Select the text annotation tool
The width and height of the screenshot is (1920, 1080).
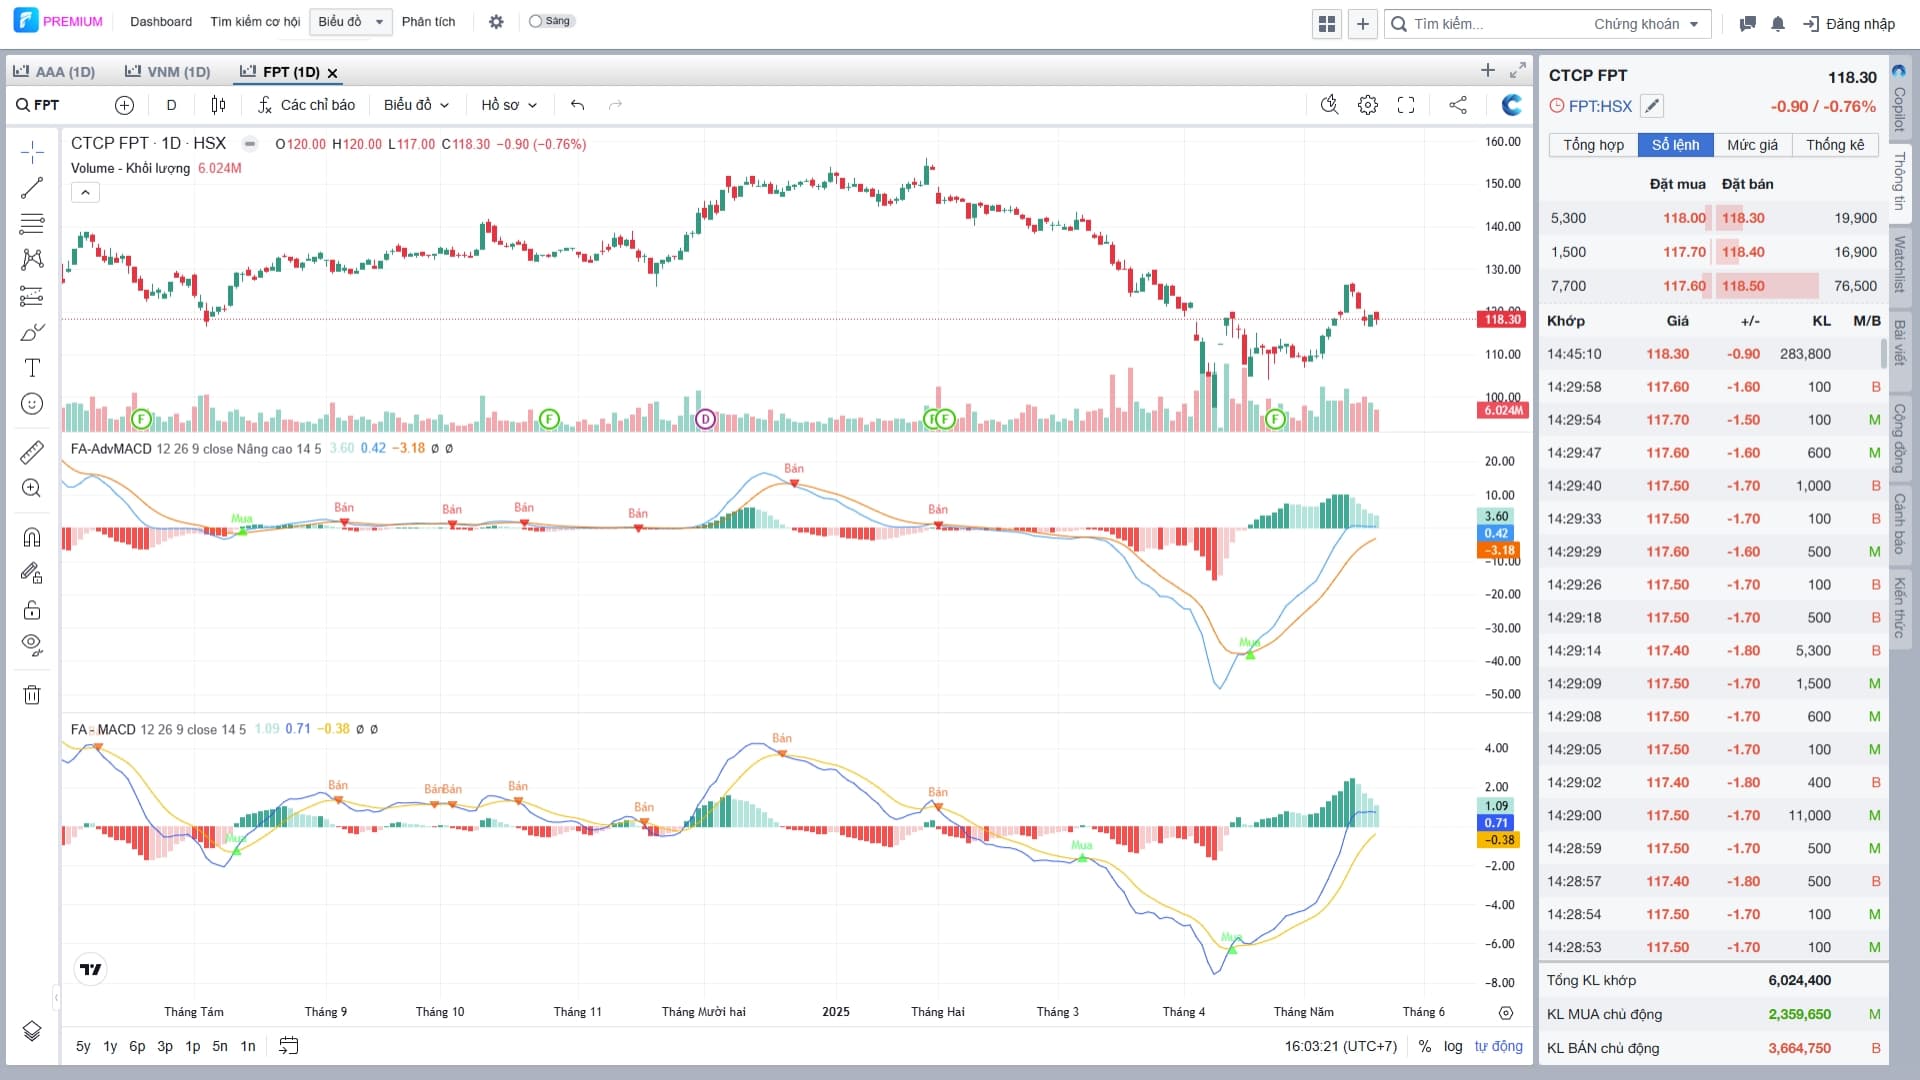point(32,368)
